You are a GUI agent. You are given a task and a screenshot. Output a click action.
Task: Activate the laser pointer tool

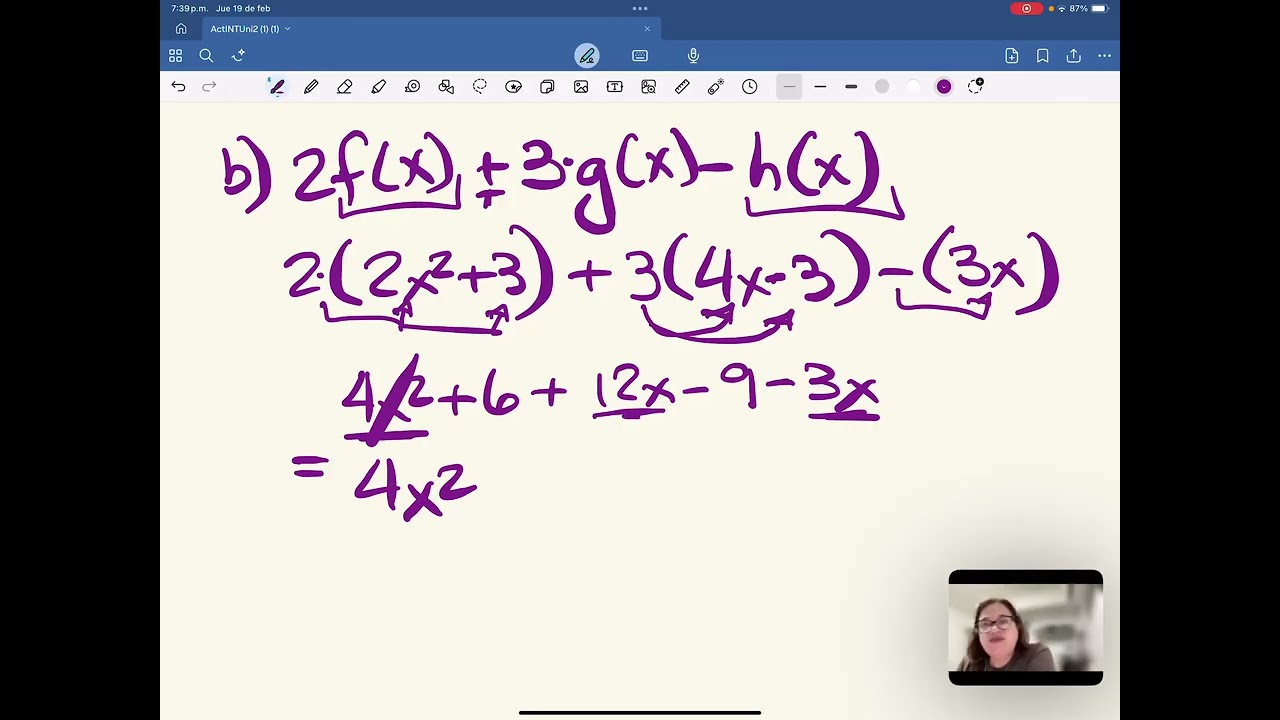point(716,87)
